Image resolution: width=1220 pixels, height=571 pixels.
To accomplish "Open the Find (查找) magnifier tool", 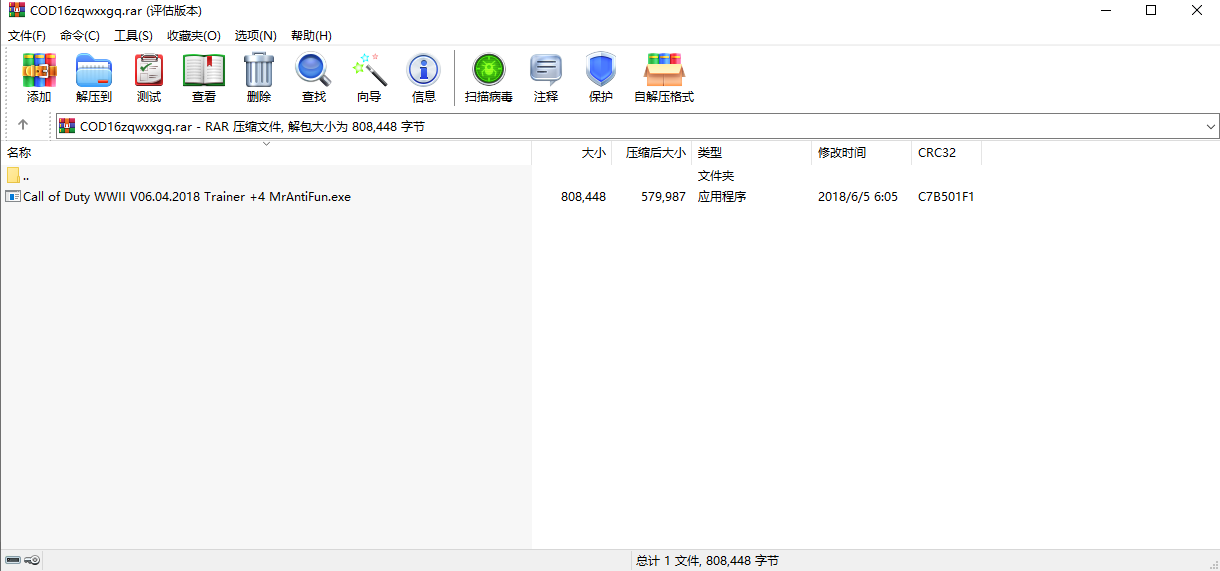I will point(314,78).
